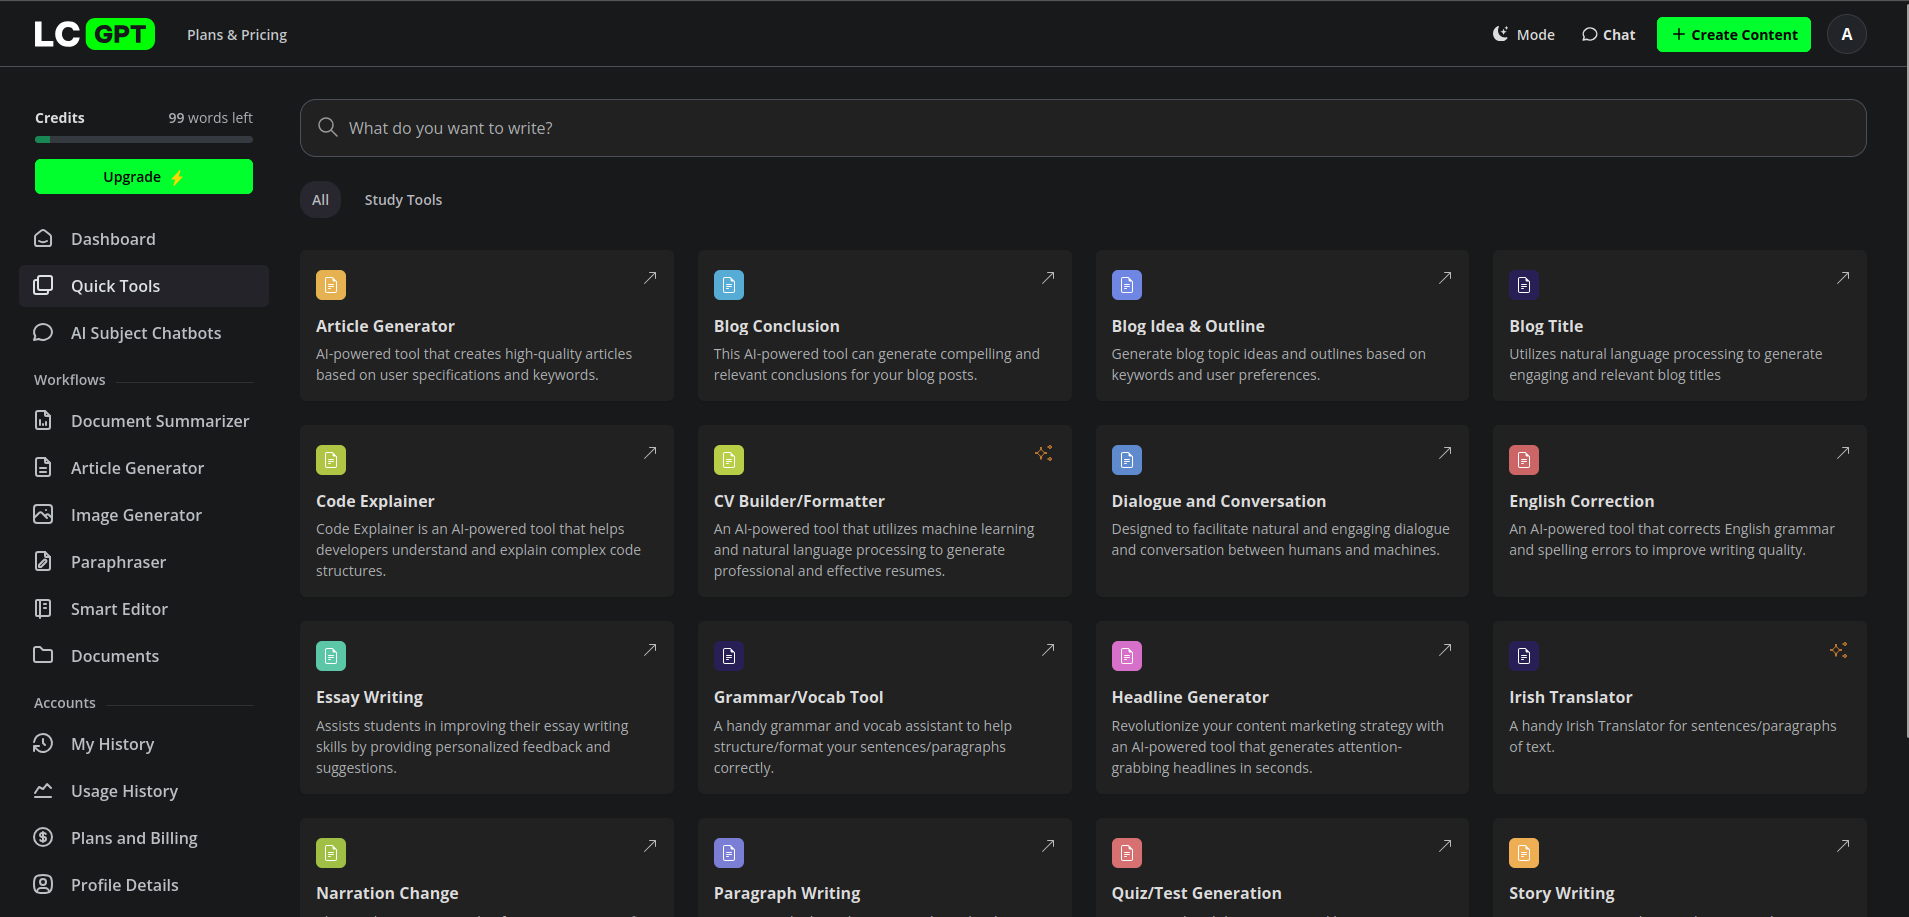
Task: Open the CV Builder/Formatter tool title
Action: [799, 501]
